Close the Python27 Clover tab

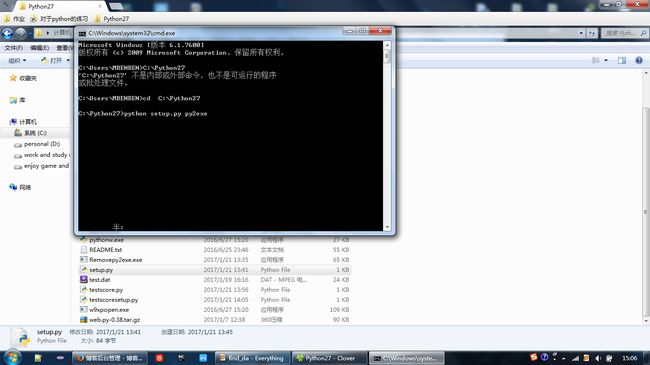[x=100, y=6]
